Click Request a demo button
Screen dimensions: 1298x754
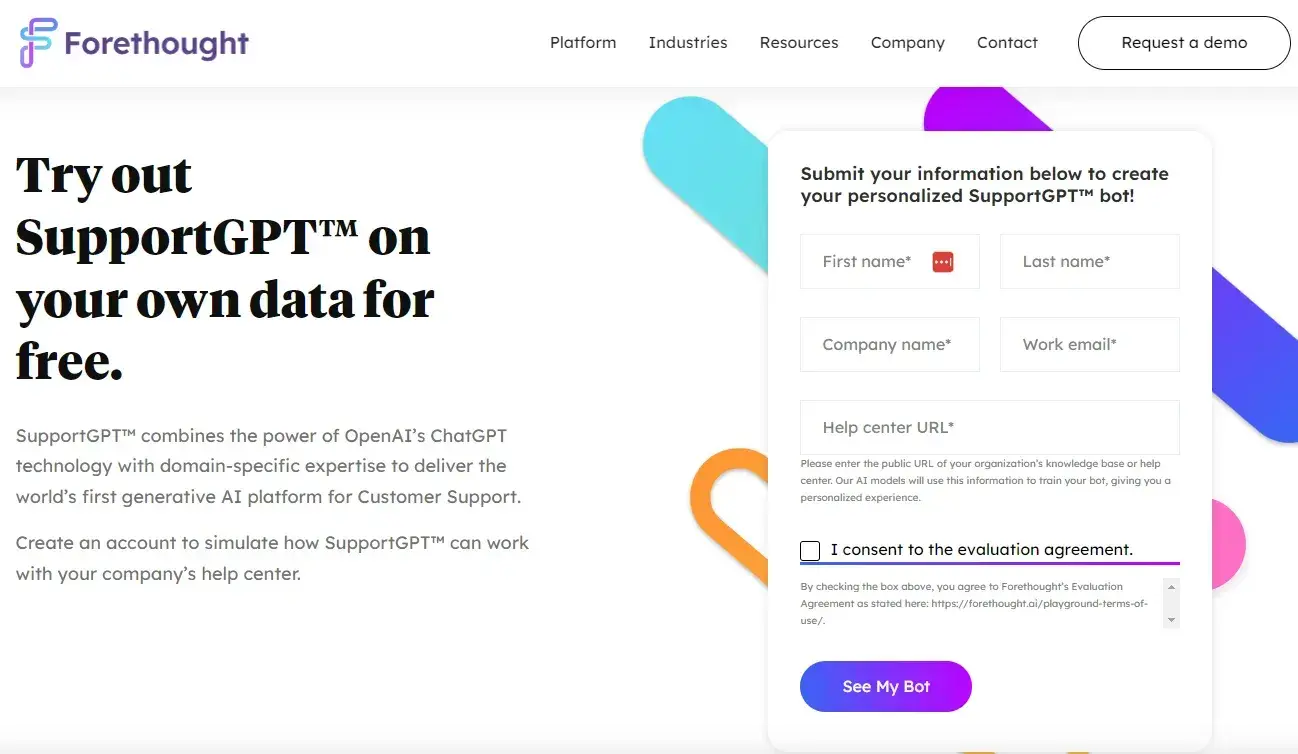pyautogui.click(x=1184, y=43)
